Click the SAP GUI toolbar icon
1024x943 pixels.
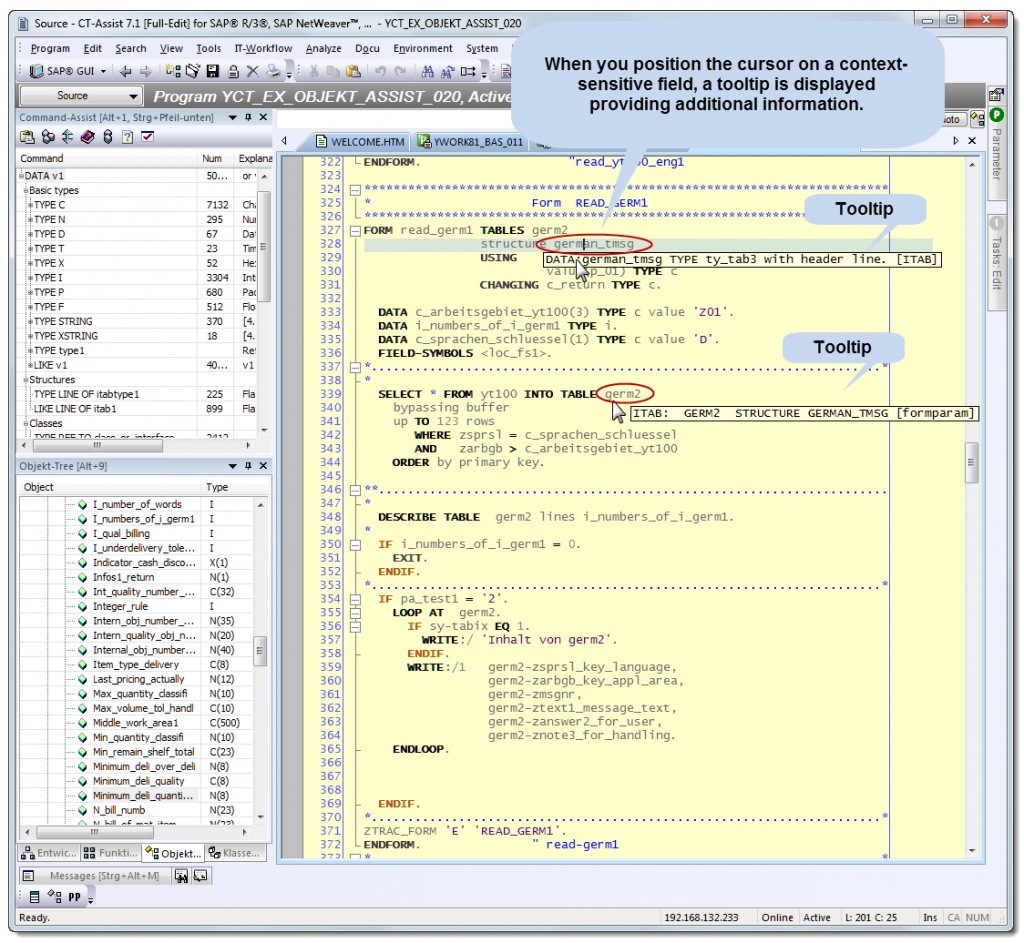coord(38,70)
